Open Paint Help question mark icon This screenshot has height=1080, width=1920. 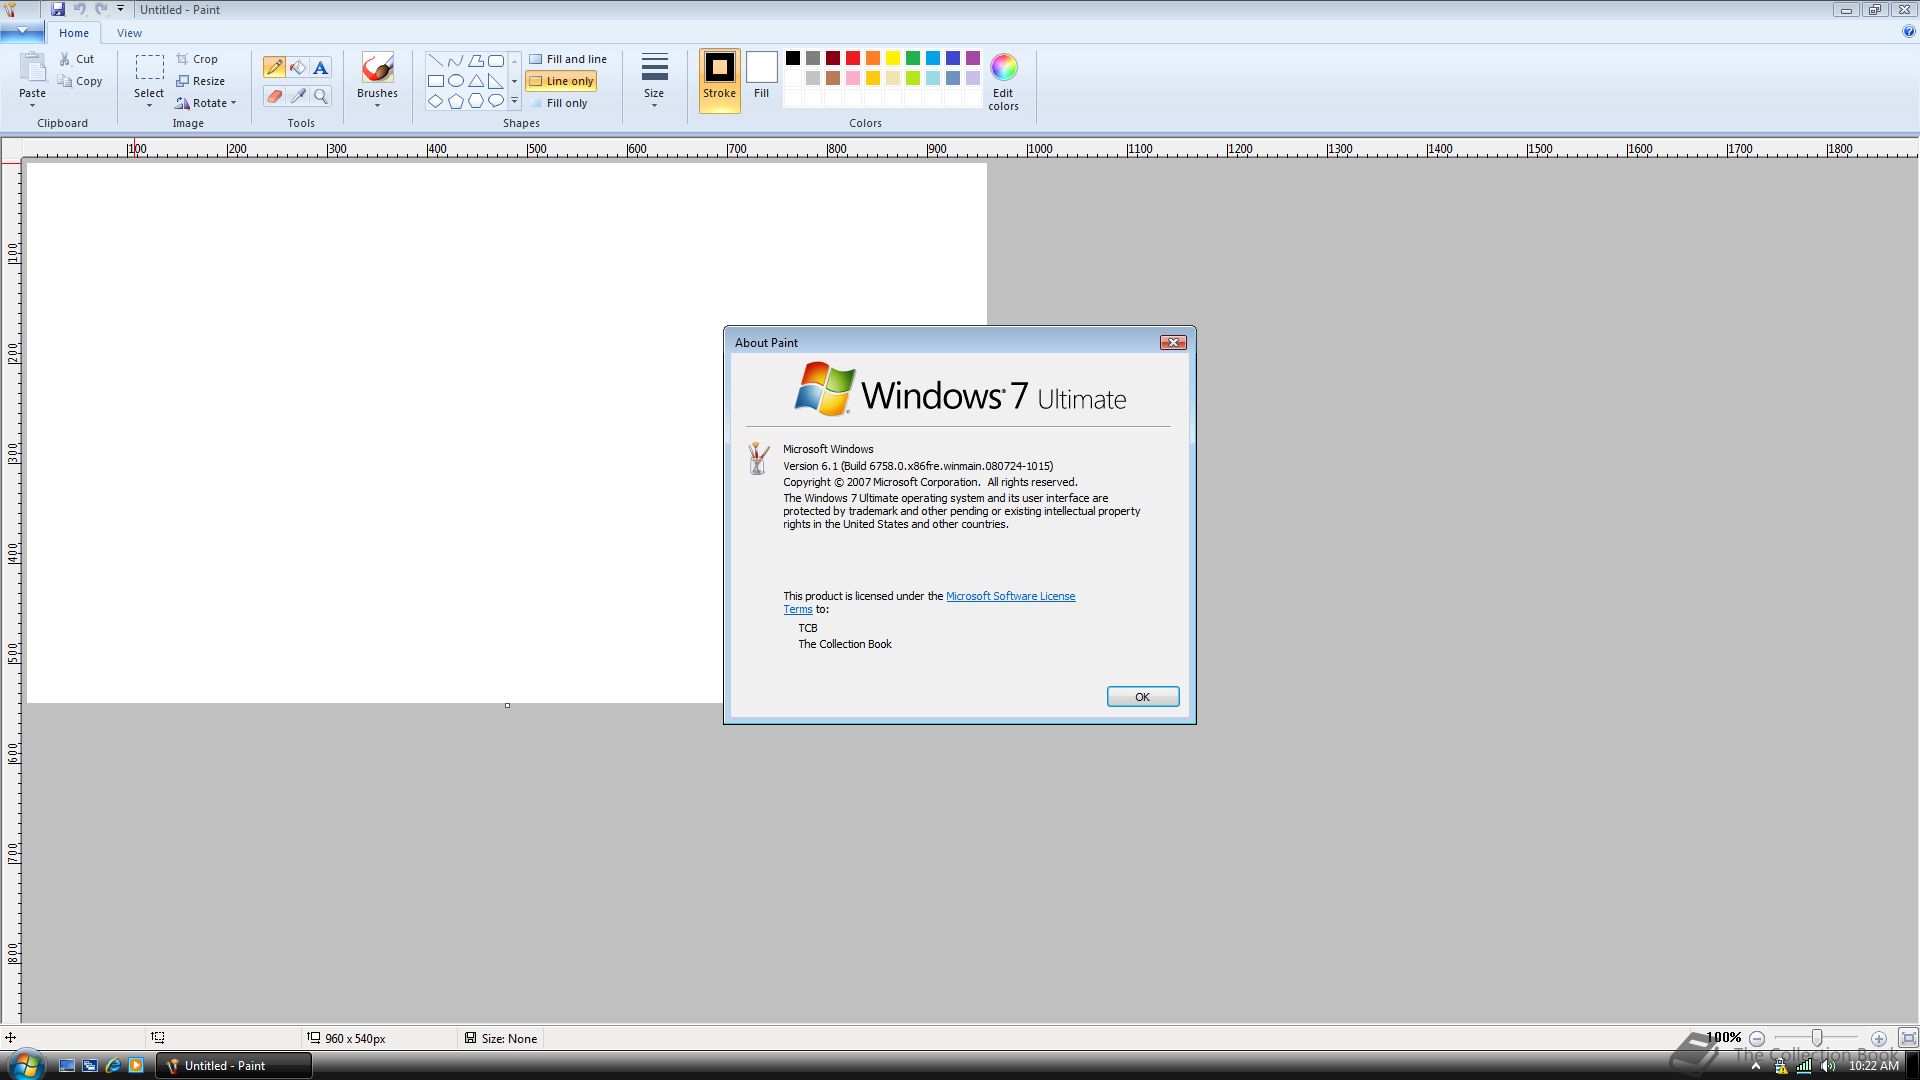click(1908, 32)
